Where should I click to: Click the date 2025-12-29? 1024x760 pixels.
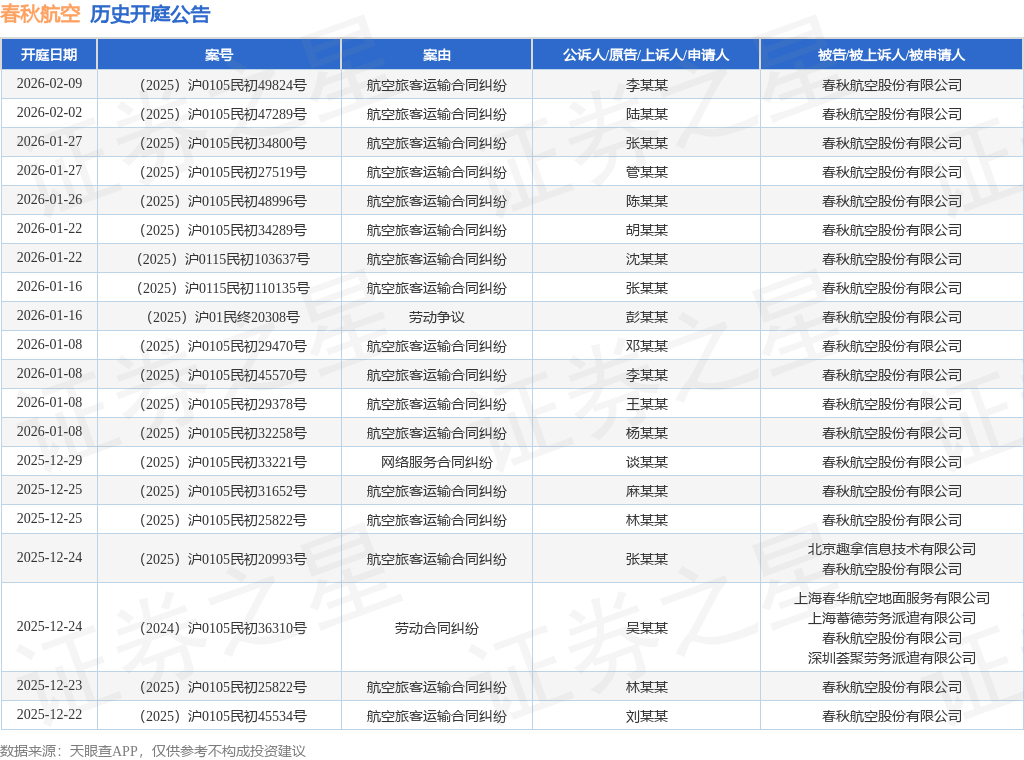49,460
